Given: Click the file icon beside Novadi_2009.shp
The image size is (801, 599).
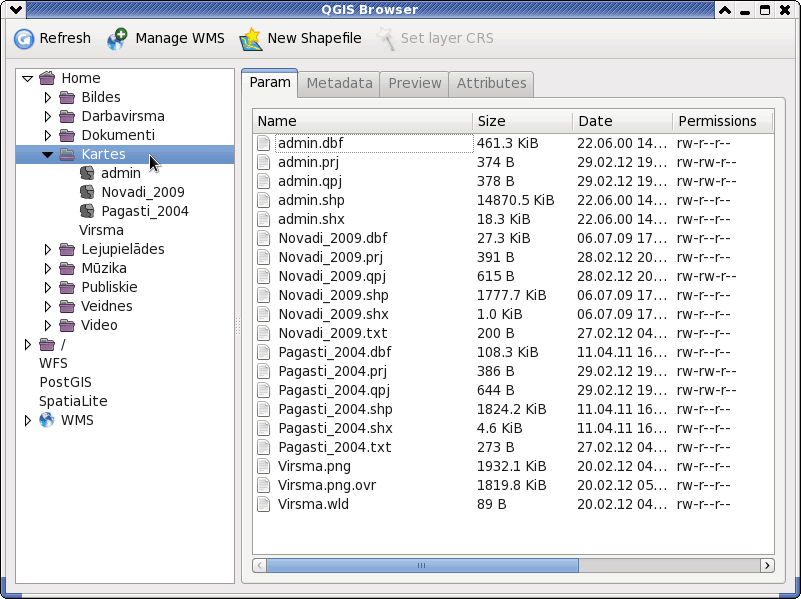Looking at the screenshot, I should [x=264, y=295].
